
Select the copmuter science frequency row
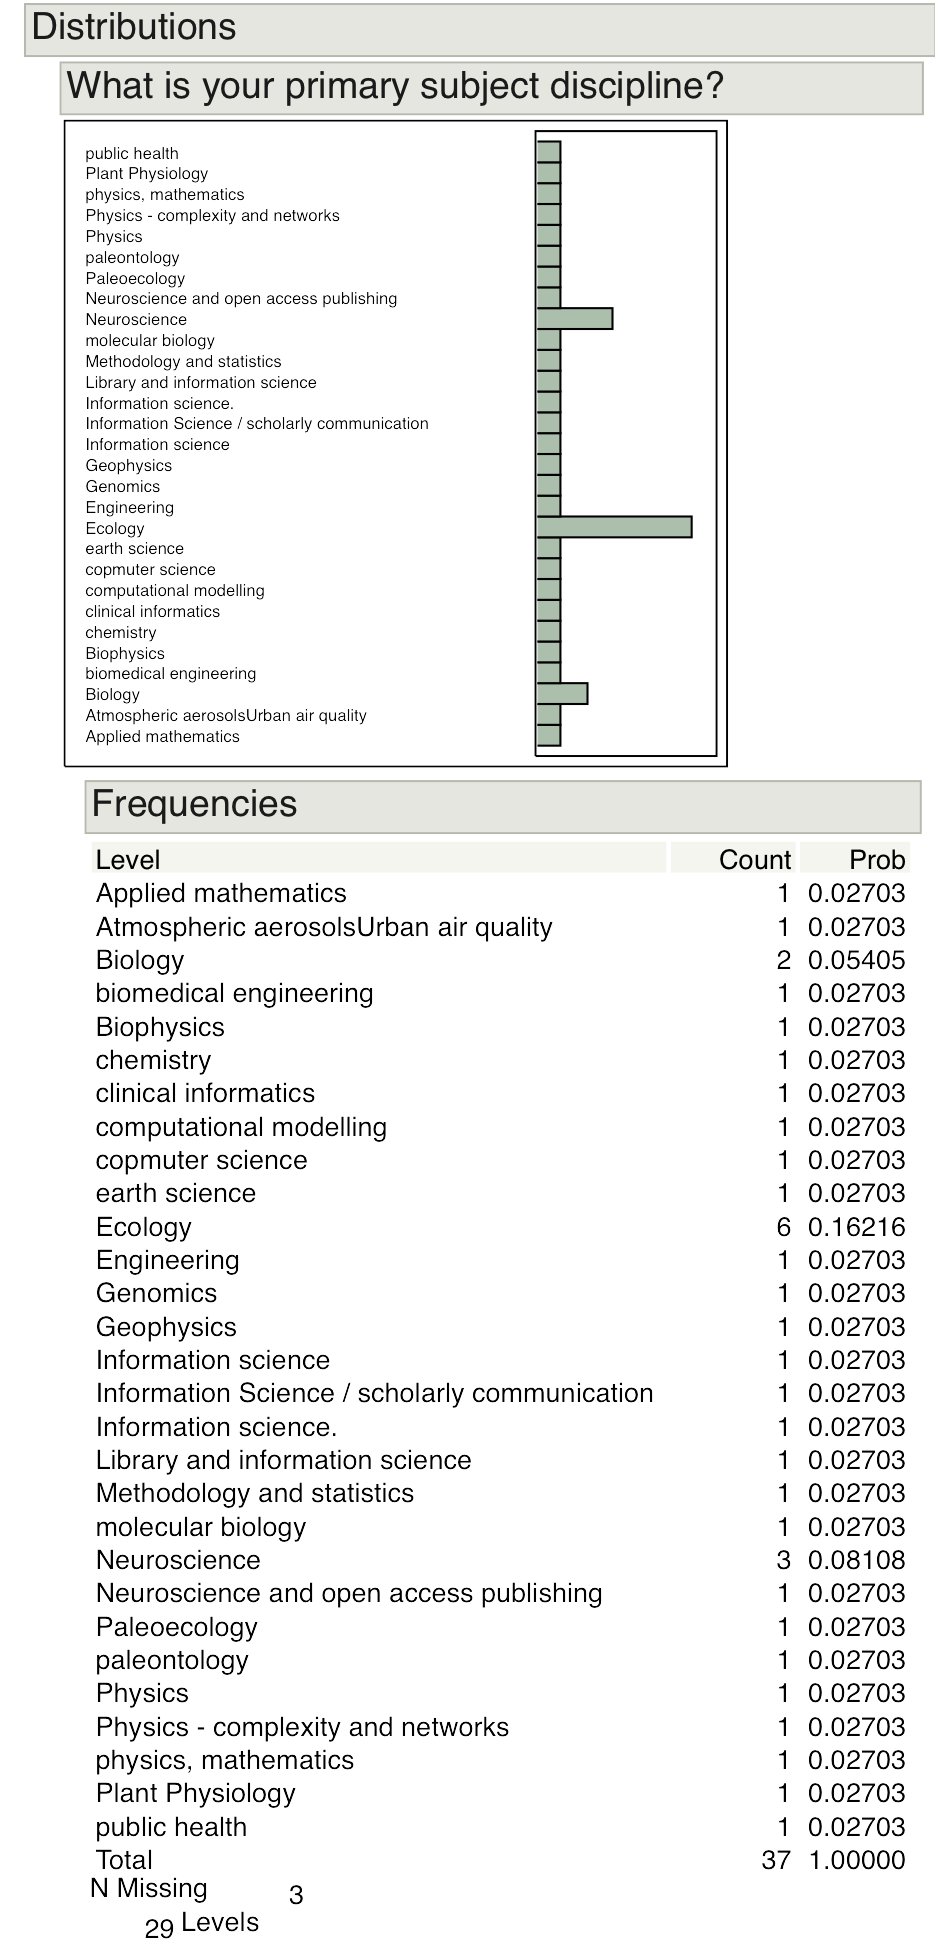pos(201,1160)
